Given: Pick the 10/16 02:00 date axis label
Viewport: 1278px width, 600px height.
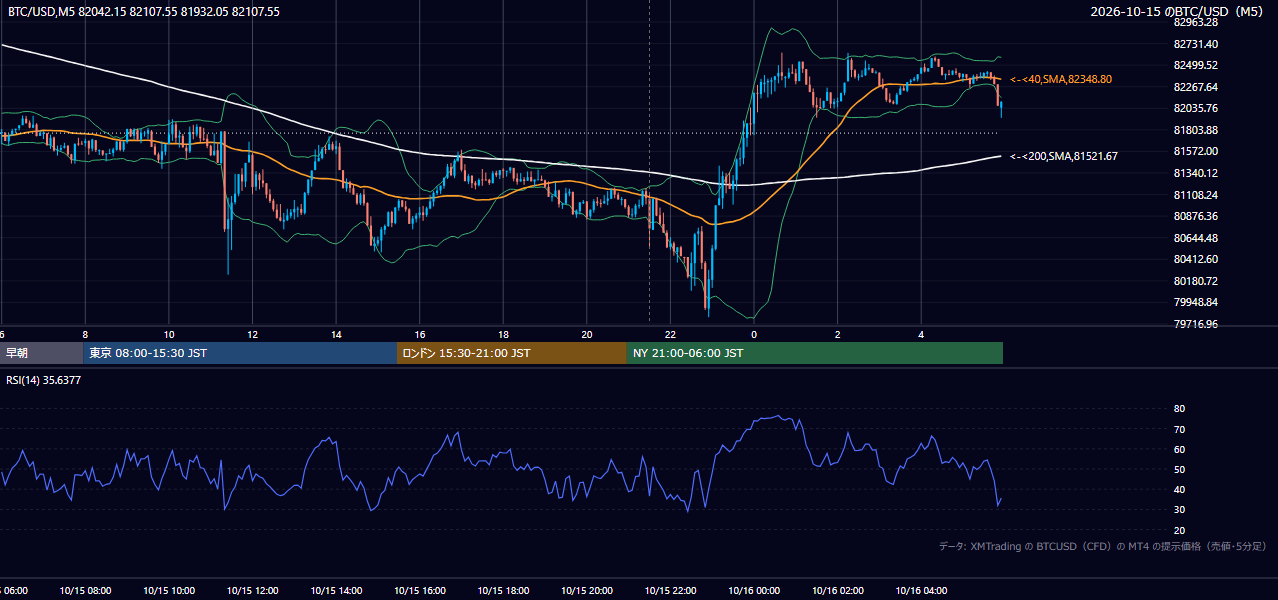Looking at the screenshot, I should (x=838, y=591).
